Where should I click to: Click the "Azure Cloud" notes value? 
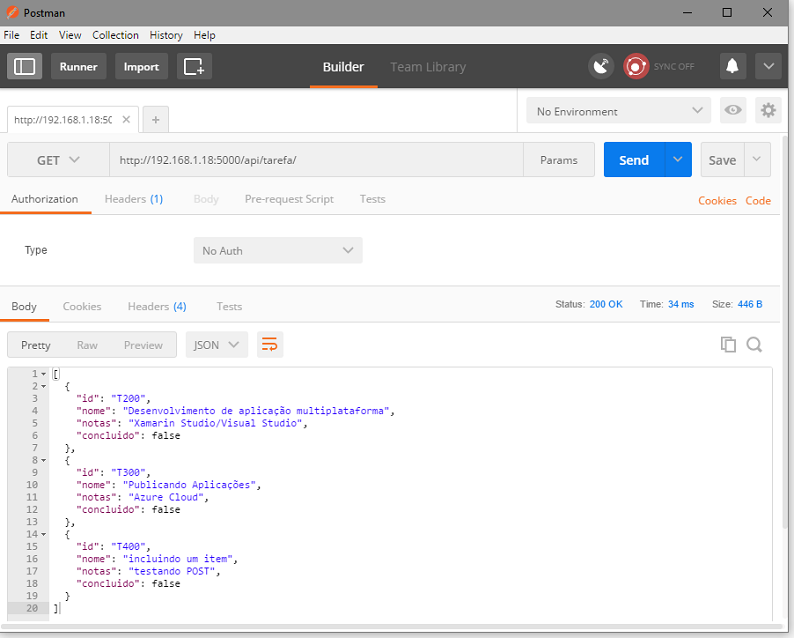point(166,497)
